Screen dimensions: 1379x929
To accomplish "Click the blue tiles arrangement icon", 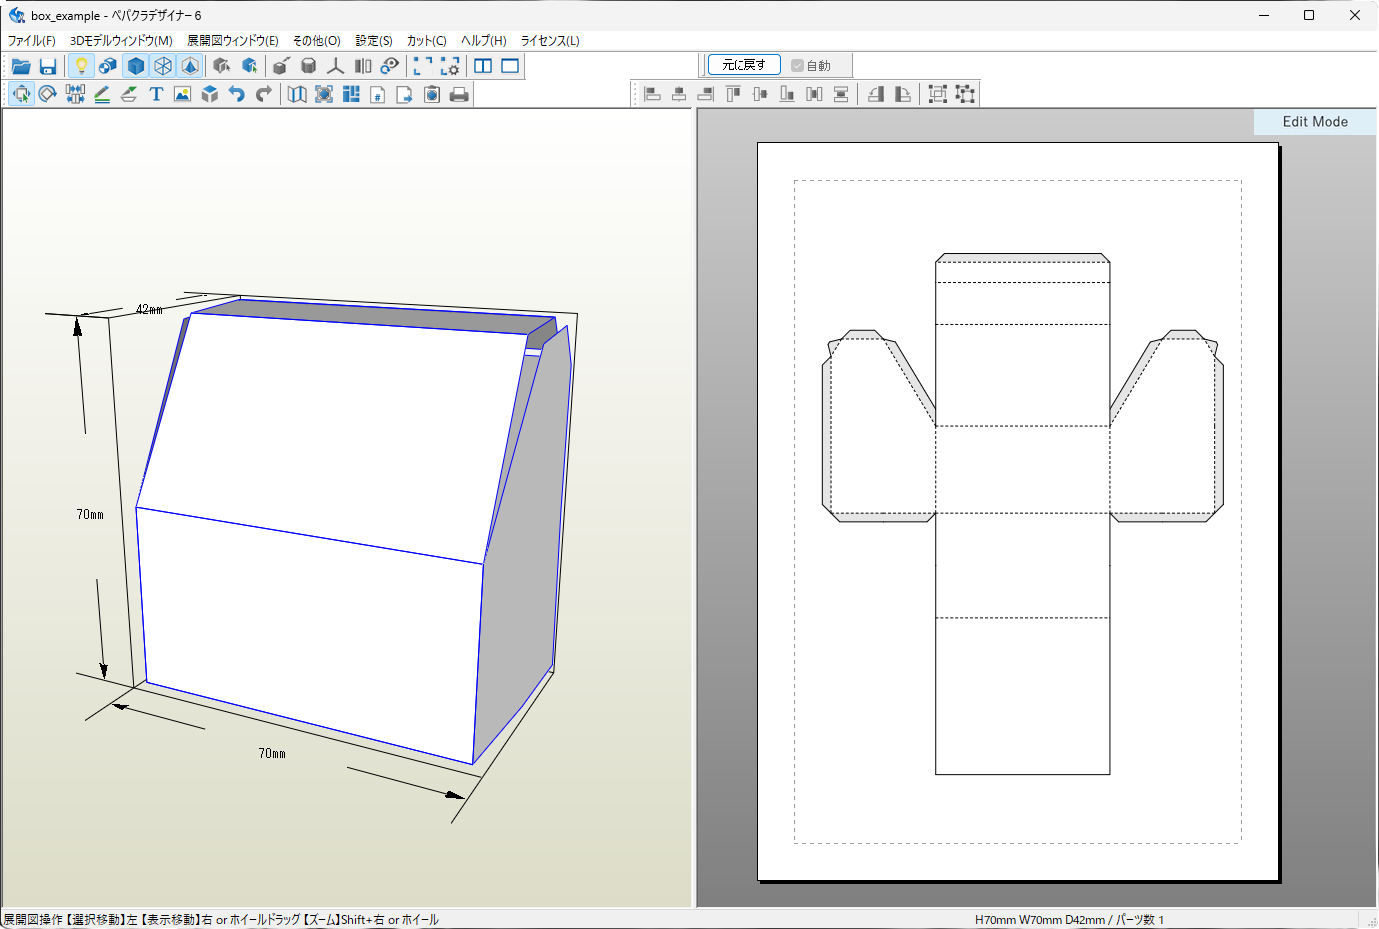I will click(x=351, y=94).
